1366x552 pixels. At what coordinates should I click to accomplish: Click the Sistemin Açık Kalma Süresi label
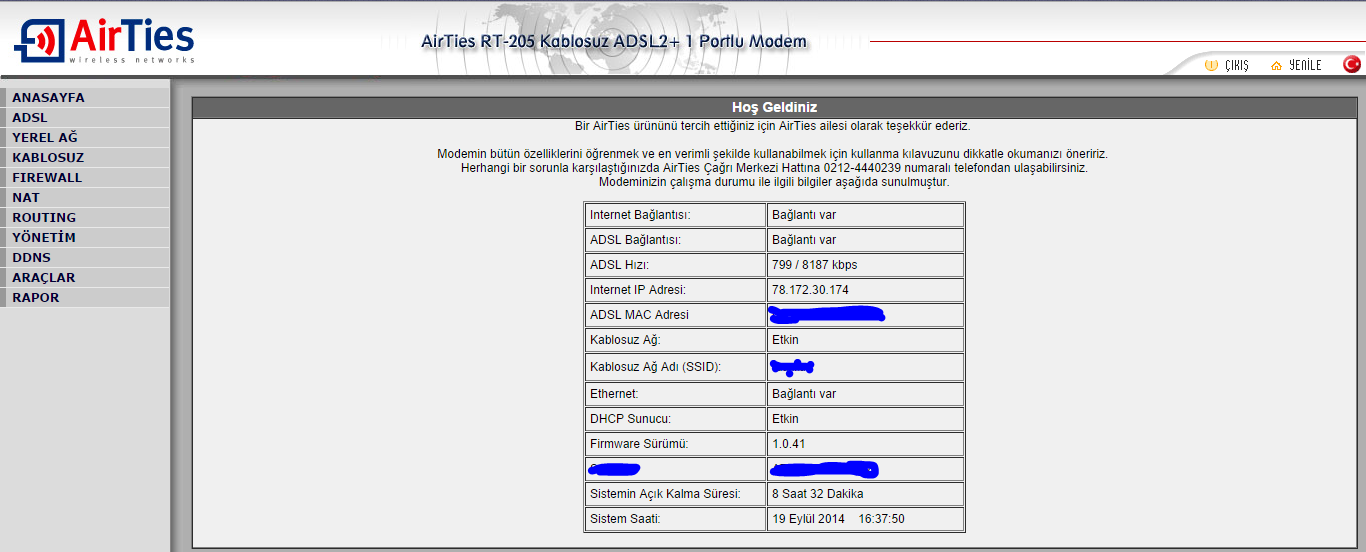pos(665,494)
